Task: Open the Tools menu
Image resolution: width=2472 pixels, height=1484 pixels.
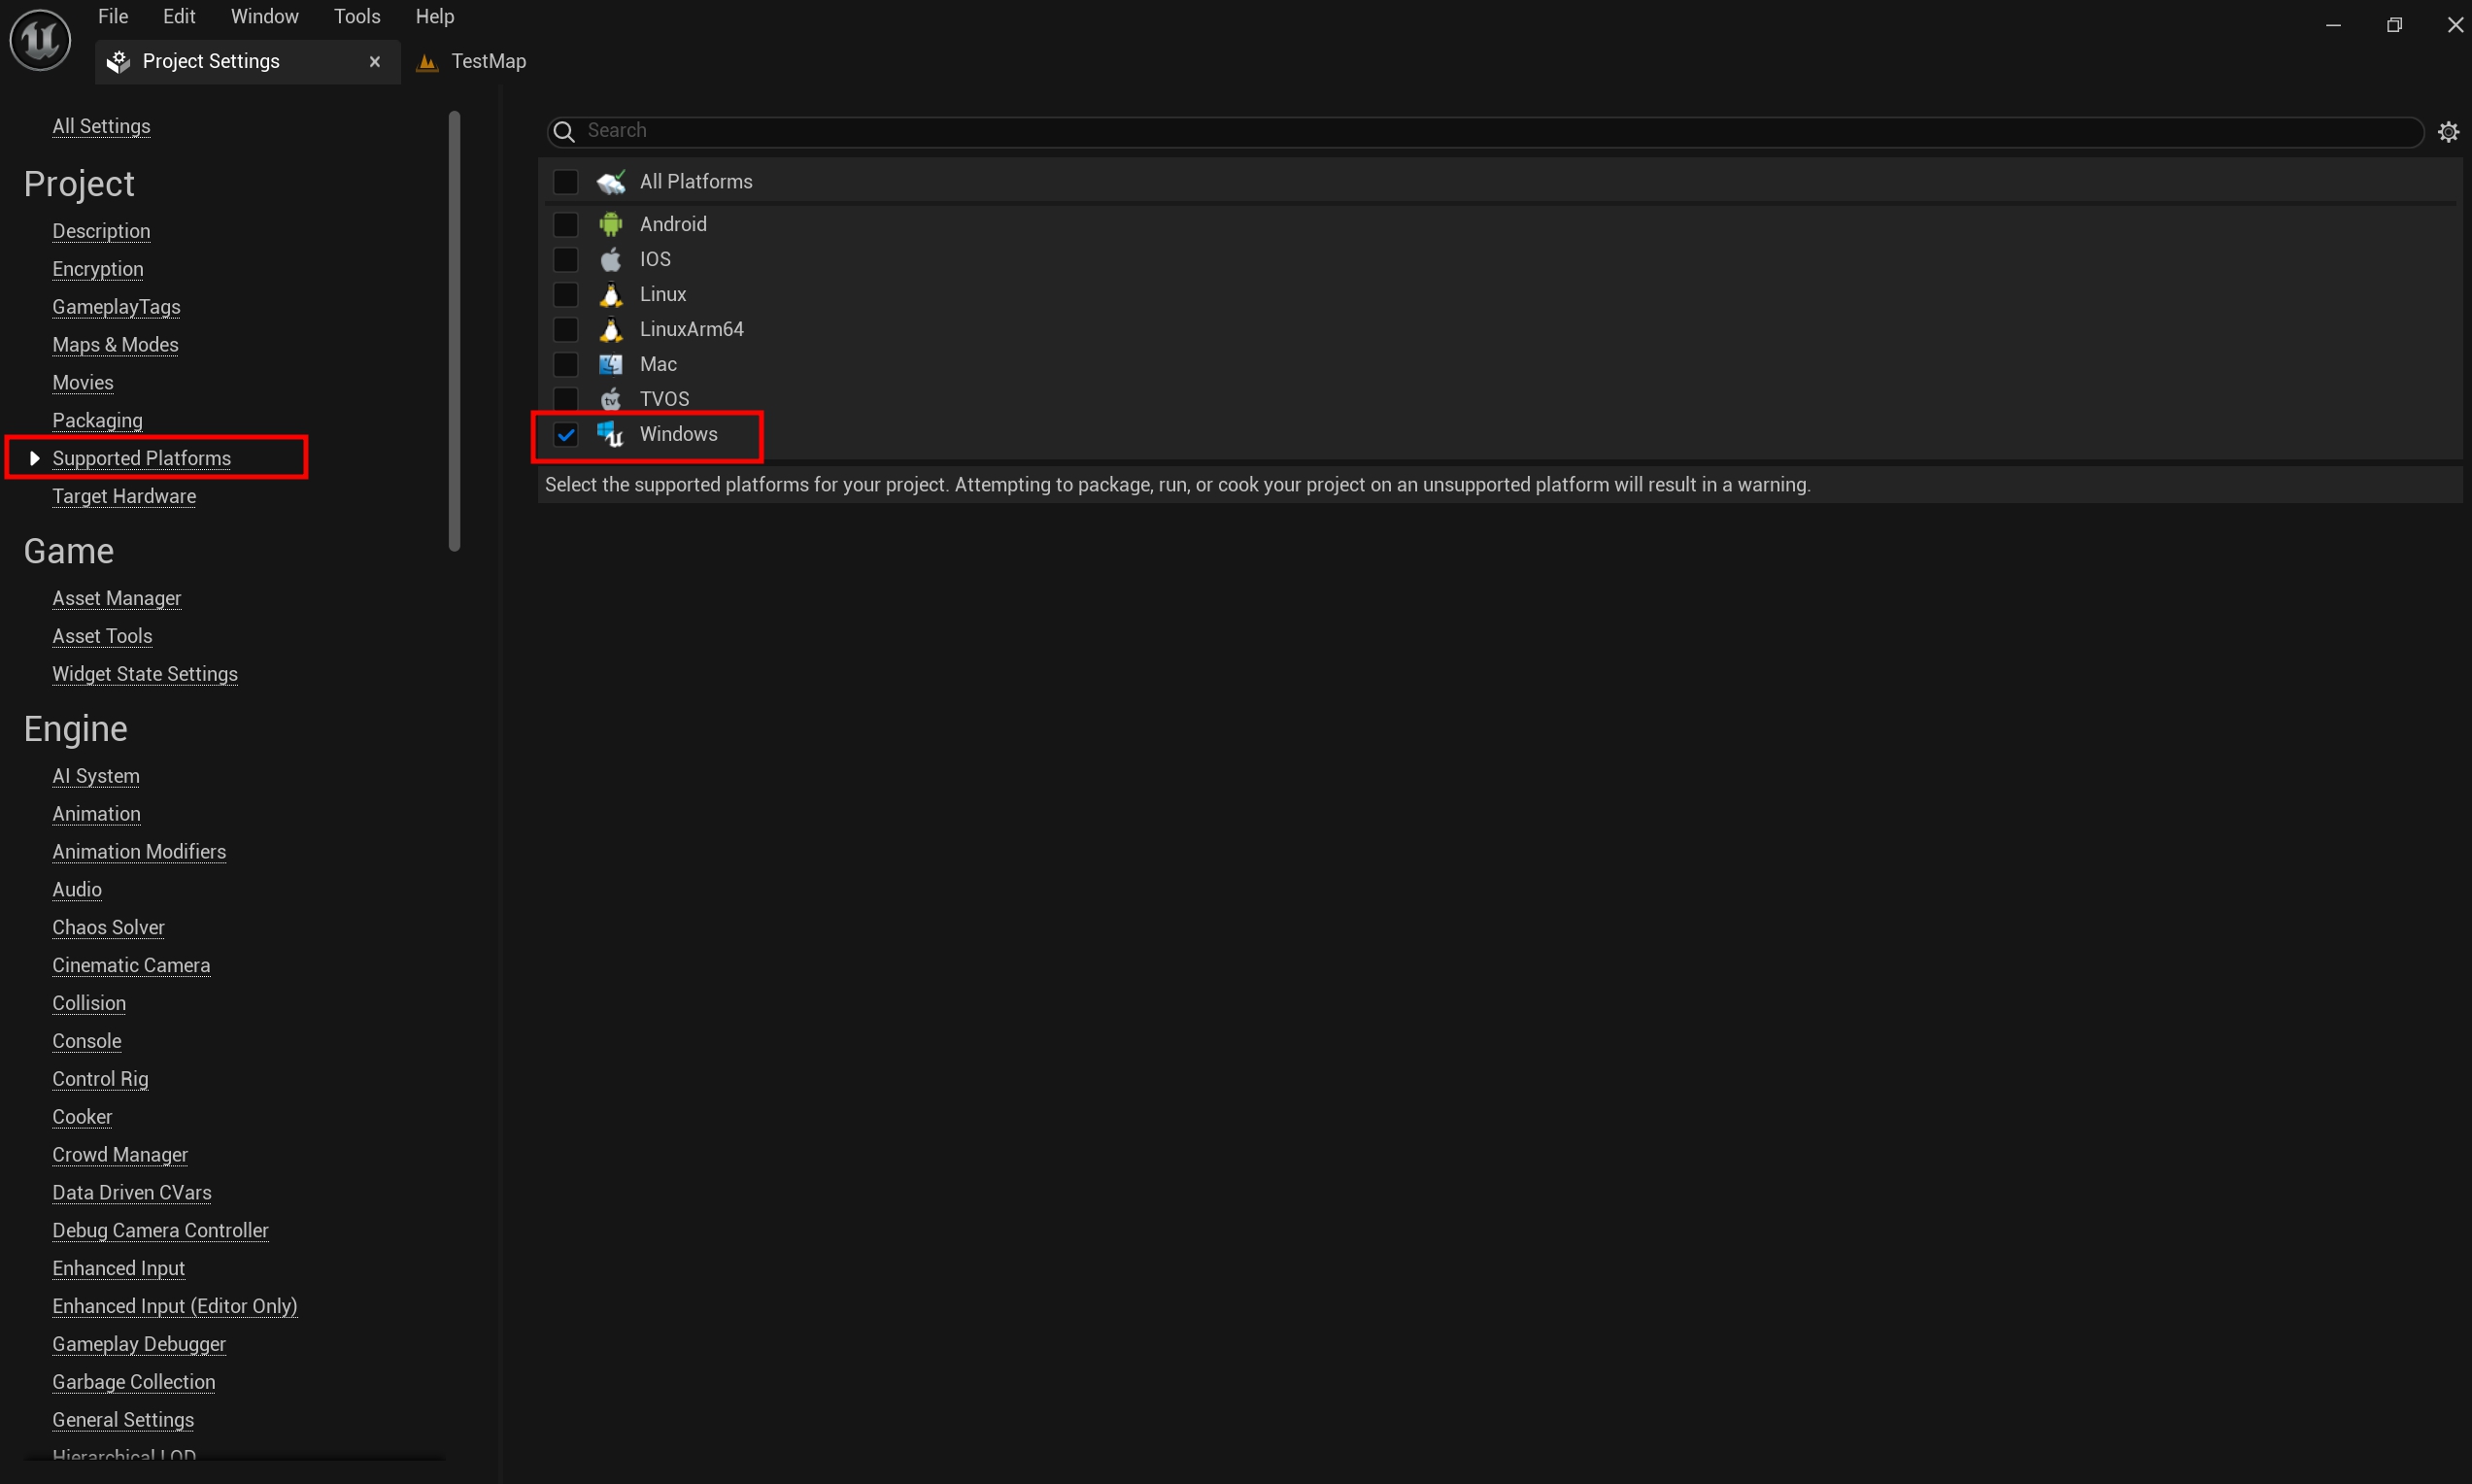Action: tap(357, 17)
